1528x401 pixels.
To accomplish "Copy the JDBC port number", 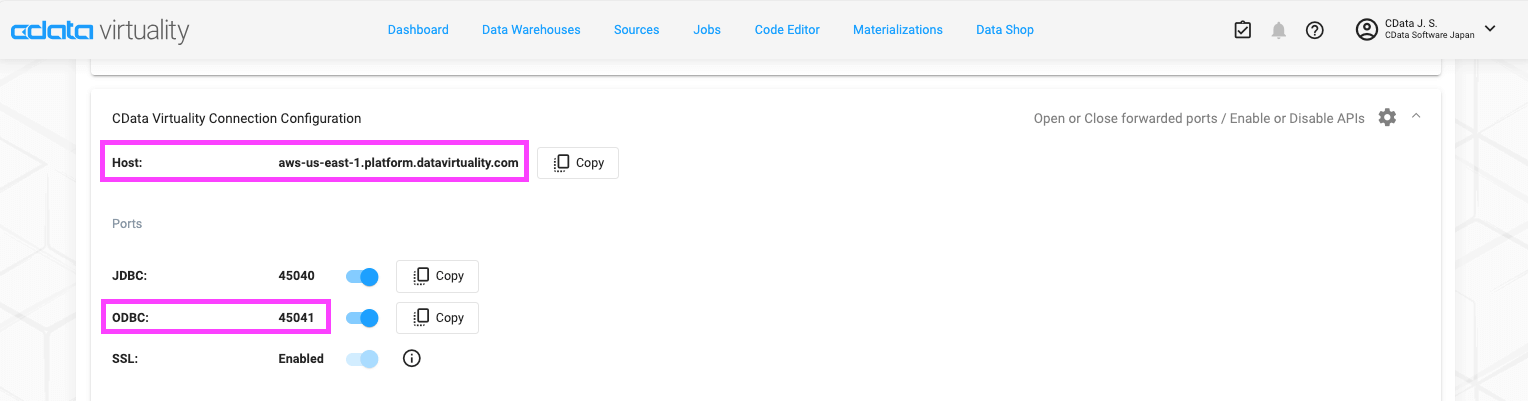I will 437,276.
